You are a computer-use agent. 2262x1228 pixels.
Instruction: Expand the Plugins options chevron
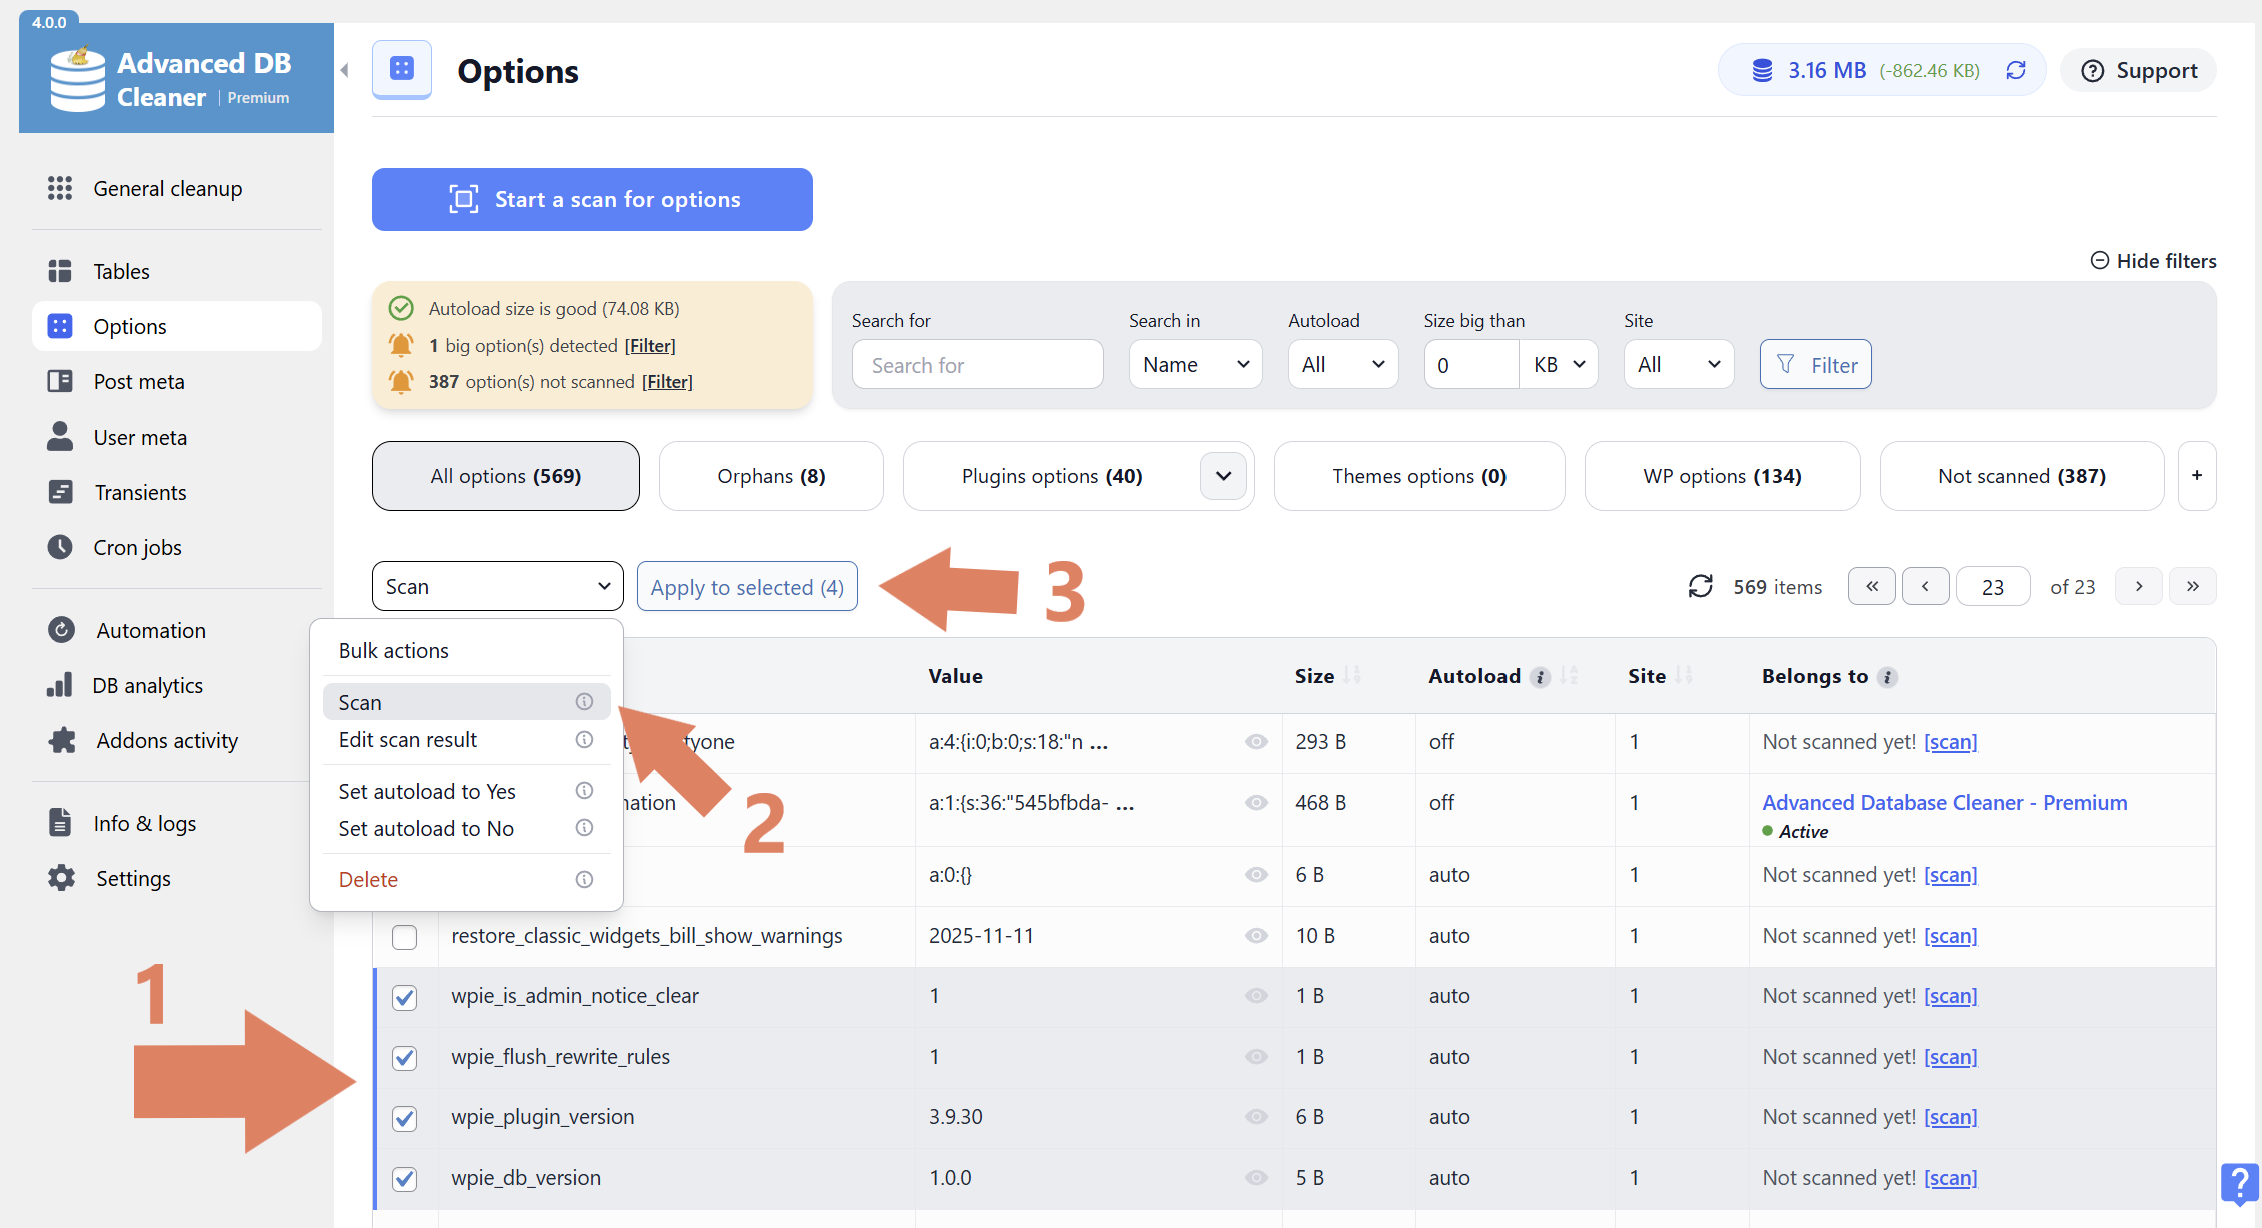pyautogui.click(x=1223, y=476)
